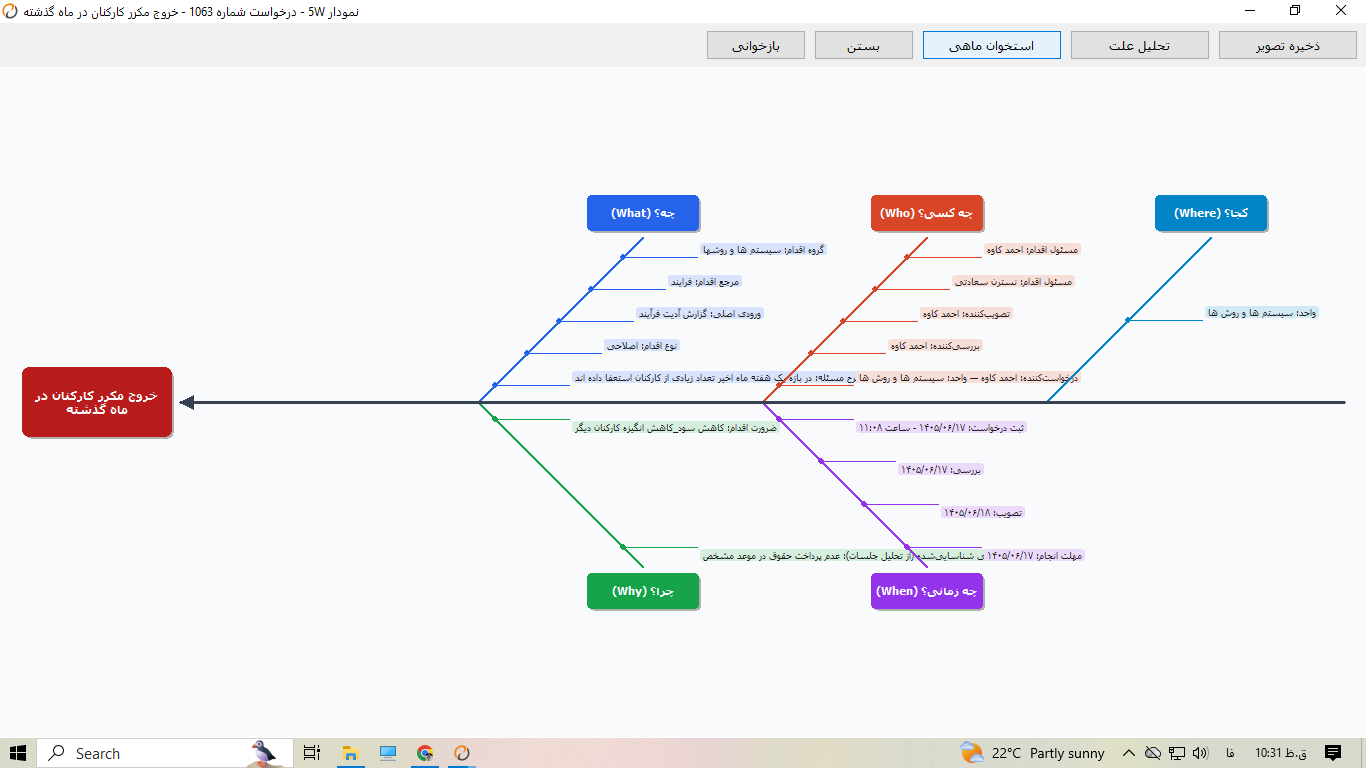Click the taskbar Search box

(x=165, y=753)
